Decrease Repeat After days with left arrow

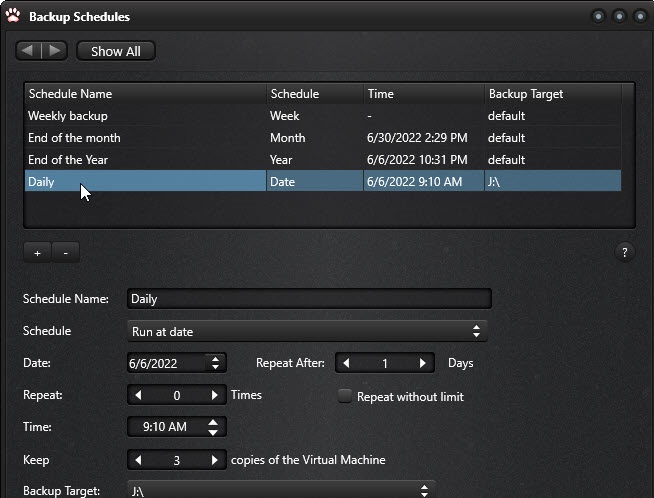pyautogui.click(x=346, y=363)
